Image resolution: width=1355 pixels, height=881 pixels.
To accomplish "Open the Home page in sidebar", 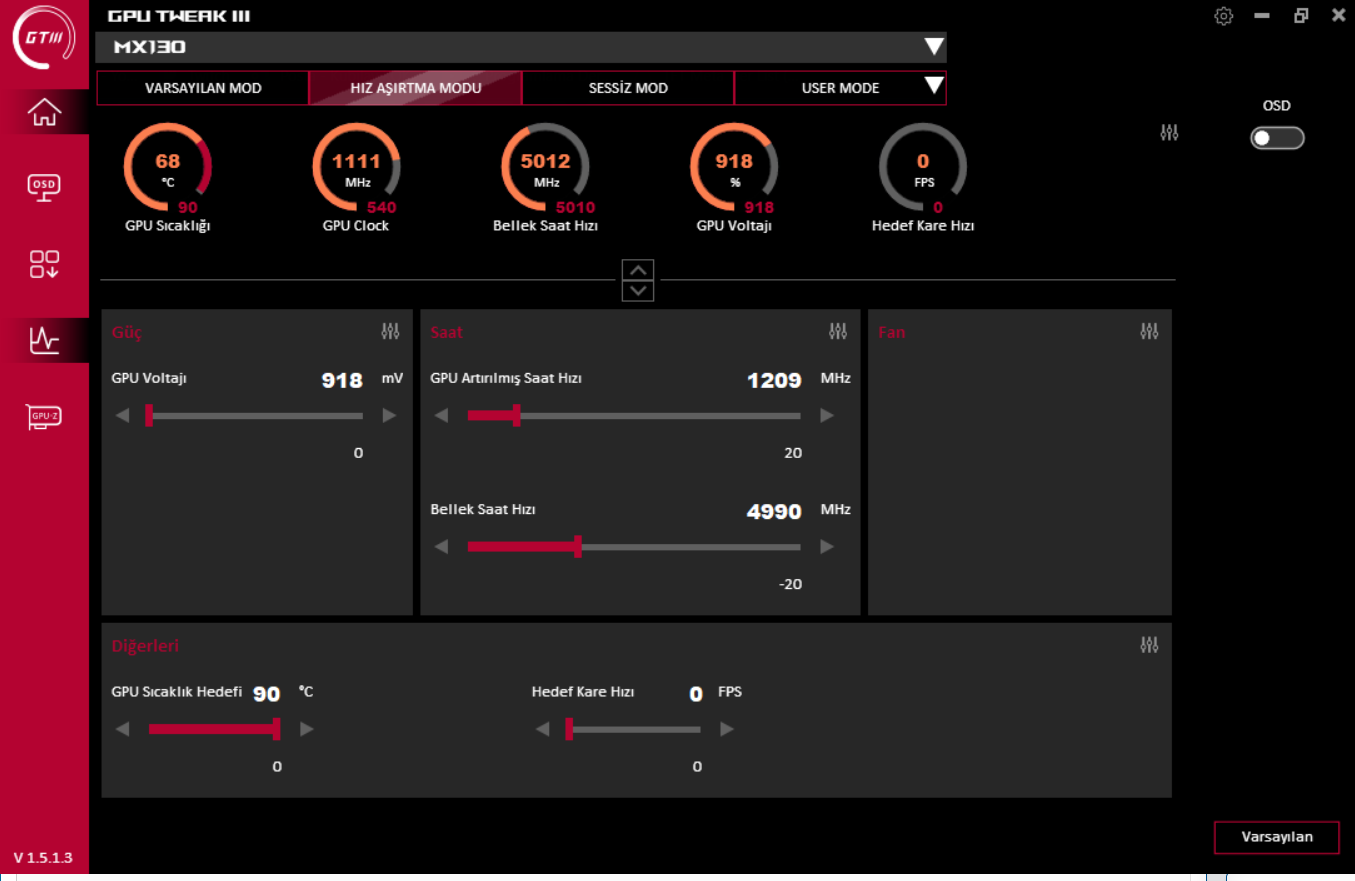I will (x=44, y=112).
